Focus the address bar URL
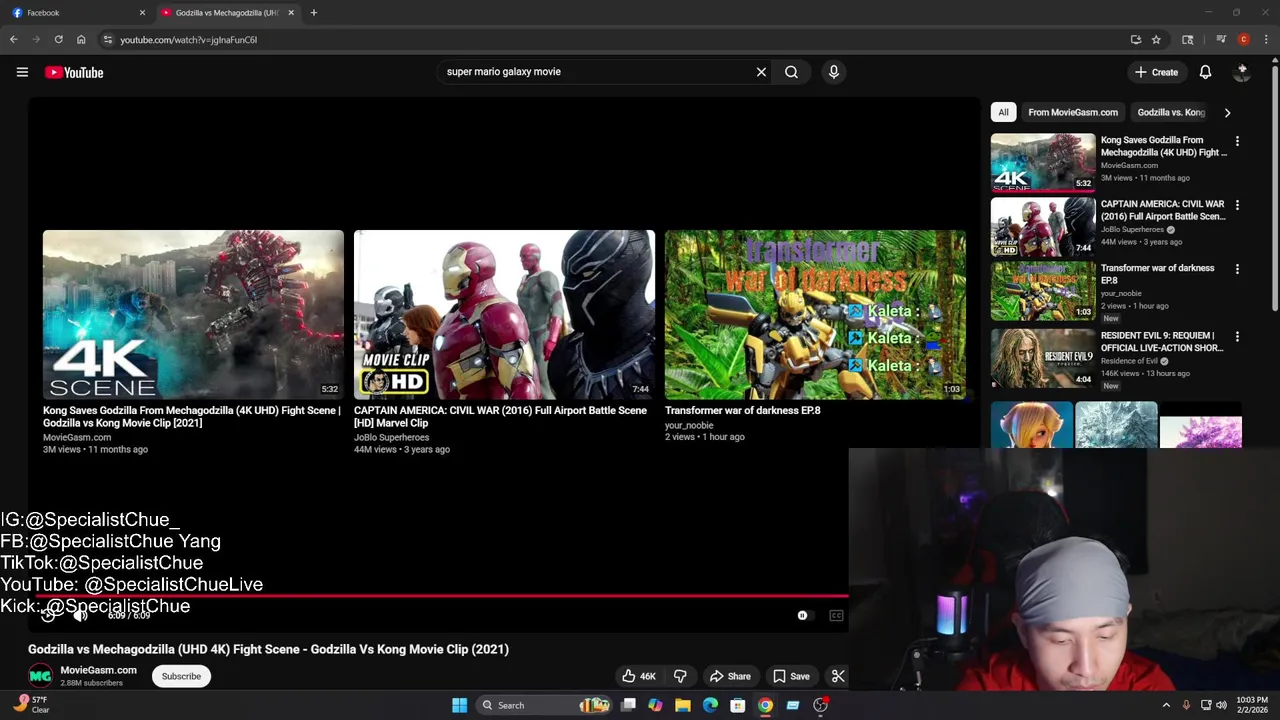The image size is (1280, 720). point(188,40)
